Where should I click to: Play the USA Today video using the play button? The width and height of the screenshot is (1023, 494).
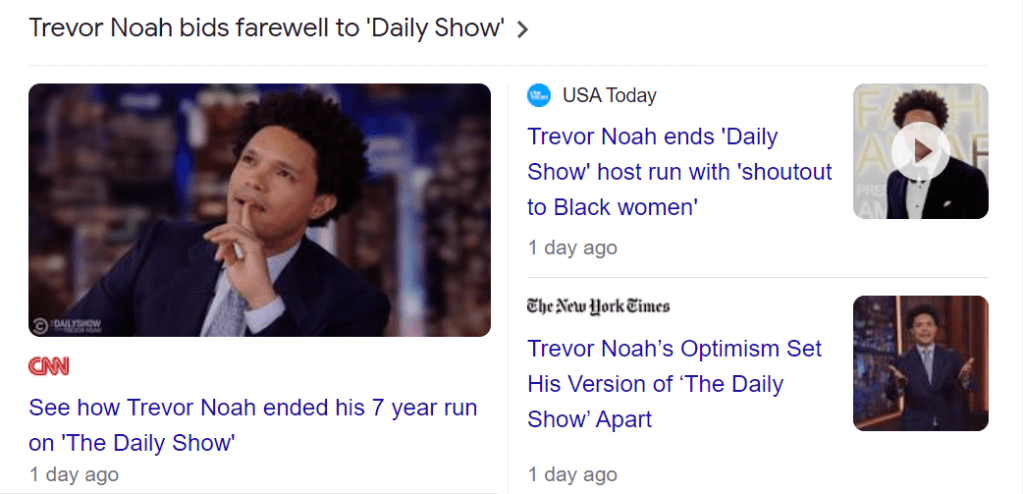(x=921, y=151)
